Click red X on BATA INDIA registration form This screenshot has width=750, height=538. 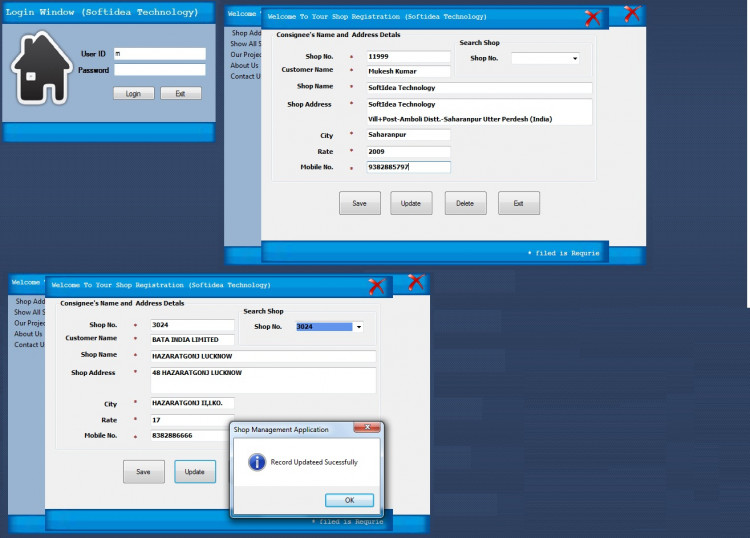(x=376, y=286)
